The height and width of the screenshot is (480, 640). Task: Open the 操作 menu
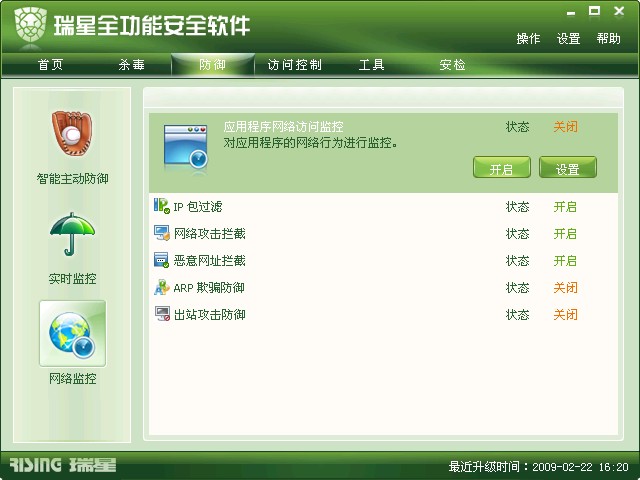click(528, 39)
